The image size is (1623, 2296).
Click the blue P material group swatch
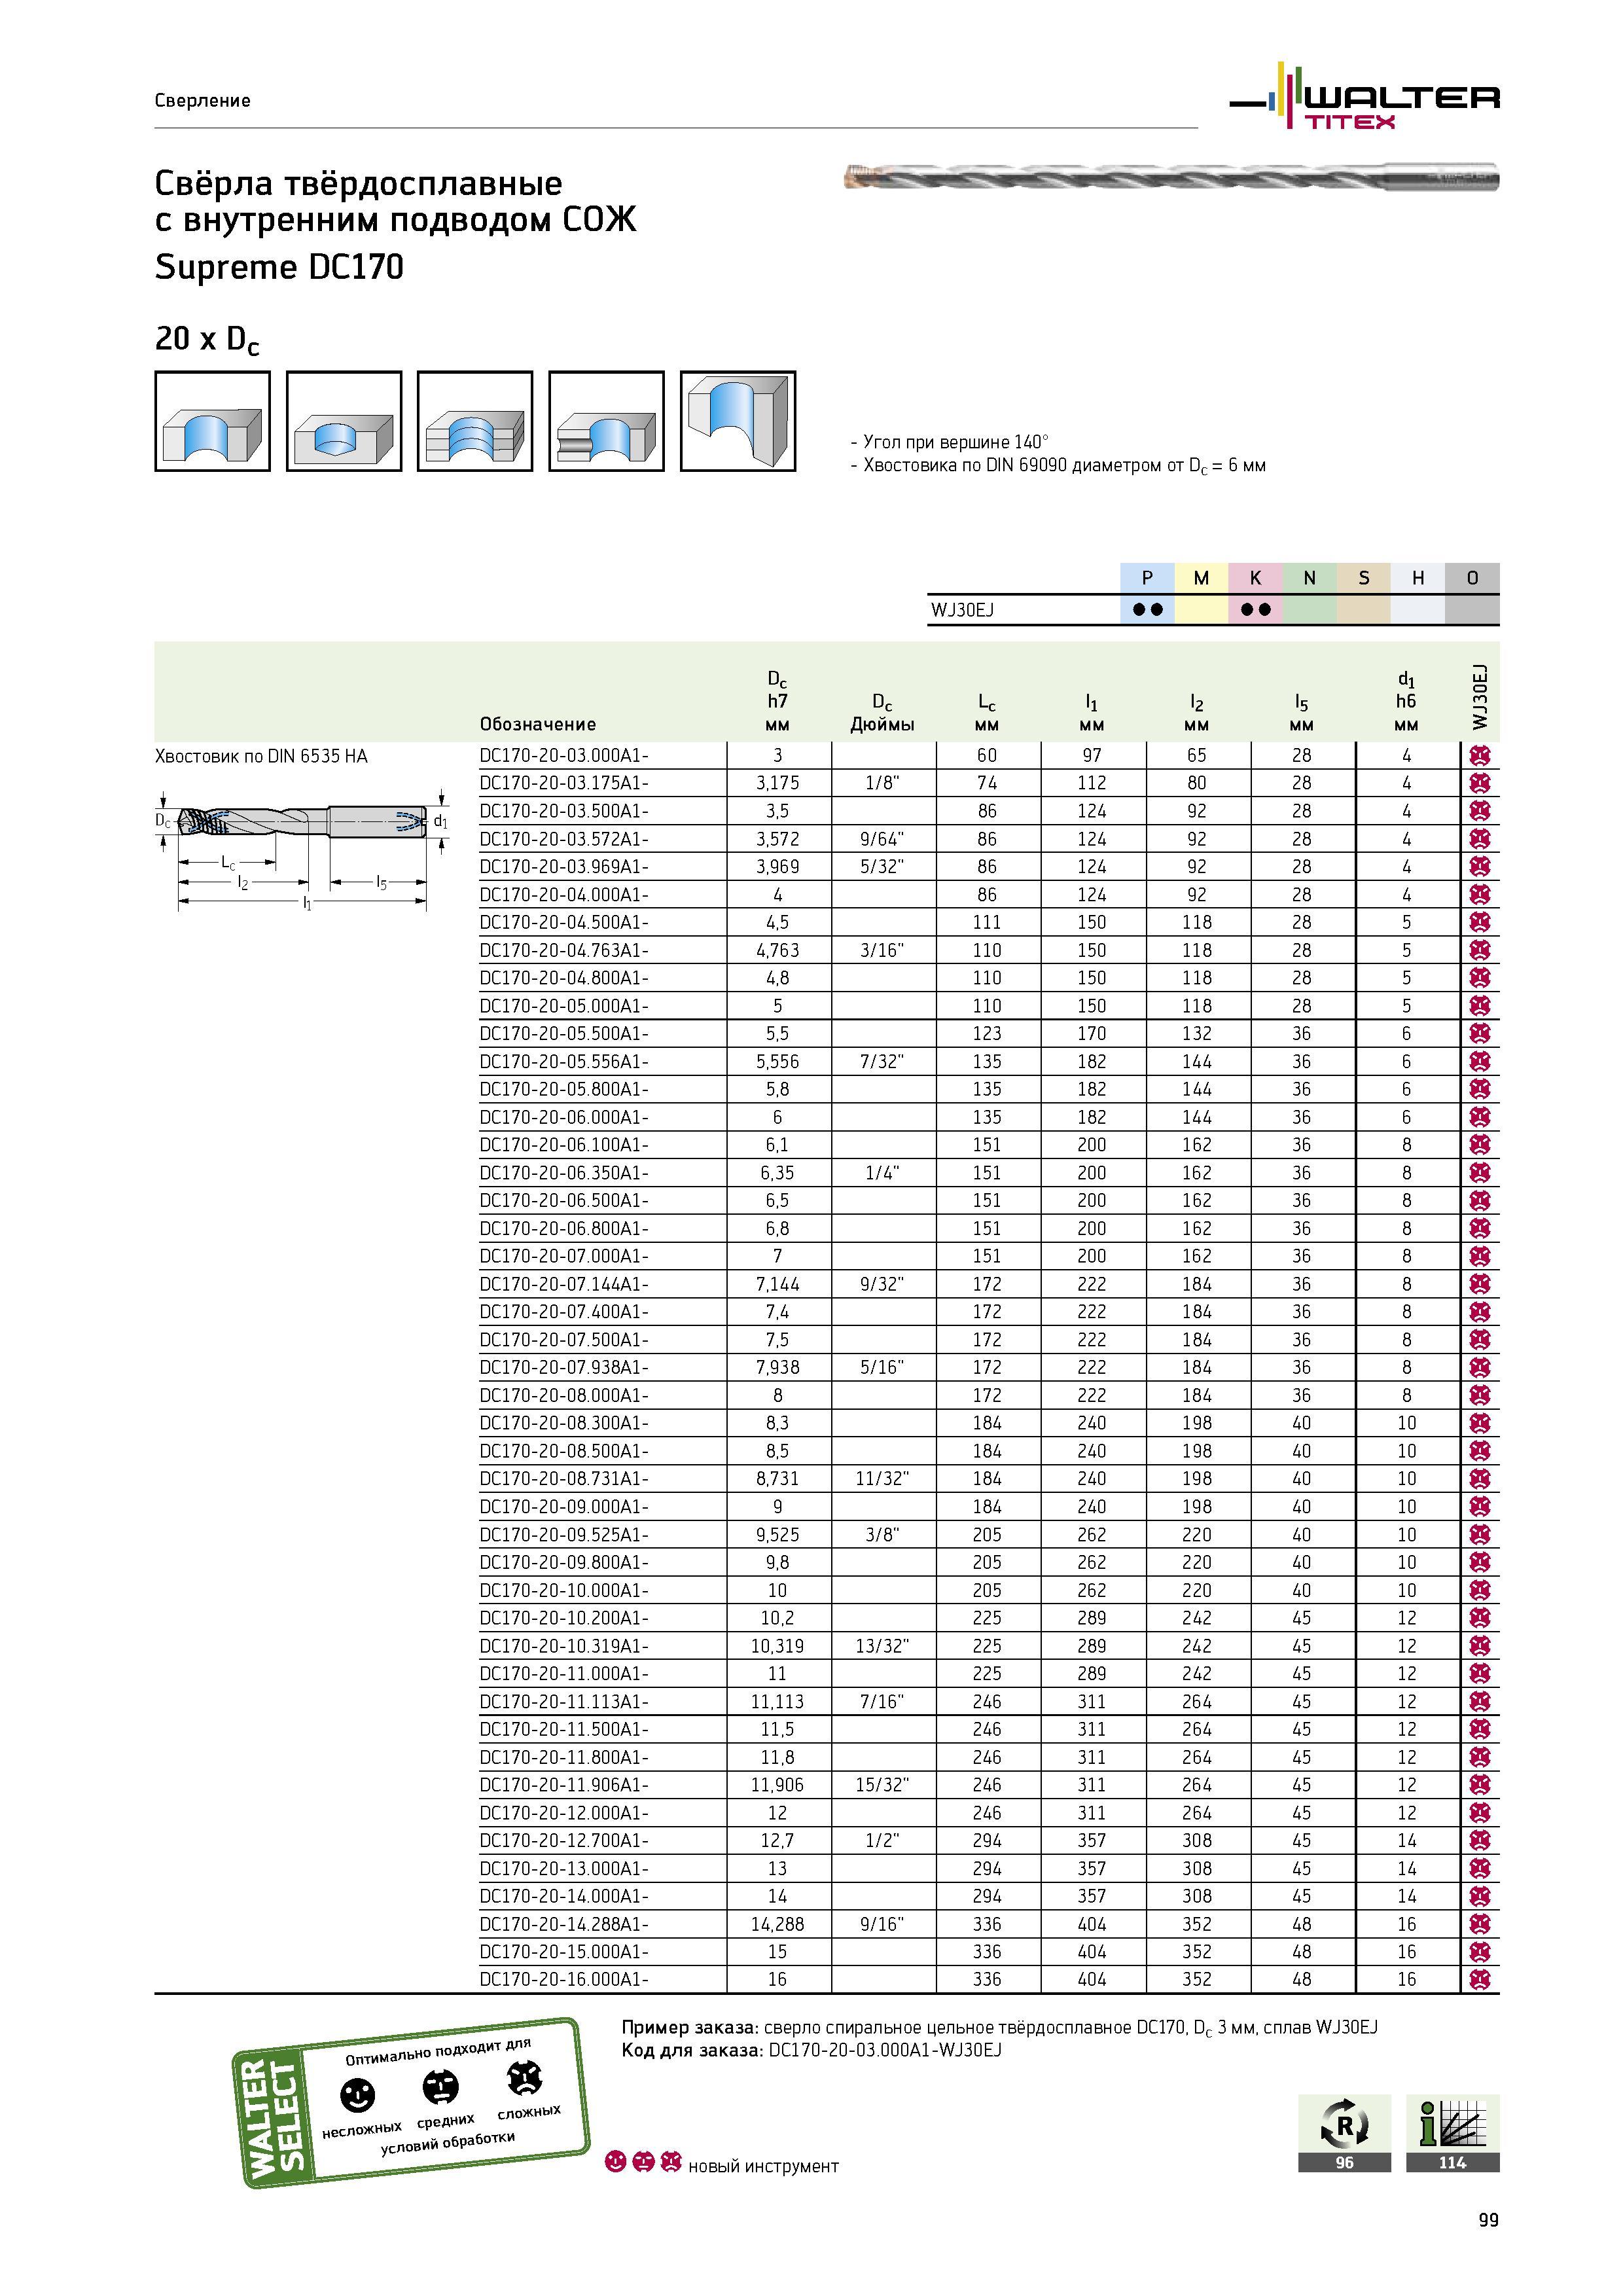[1147, 578]
